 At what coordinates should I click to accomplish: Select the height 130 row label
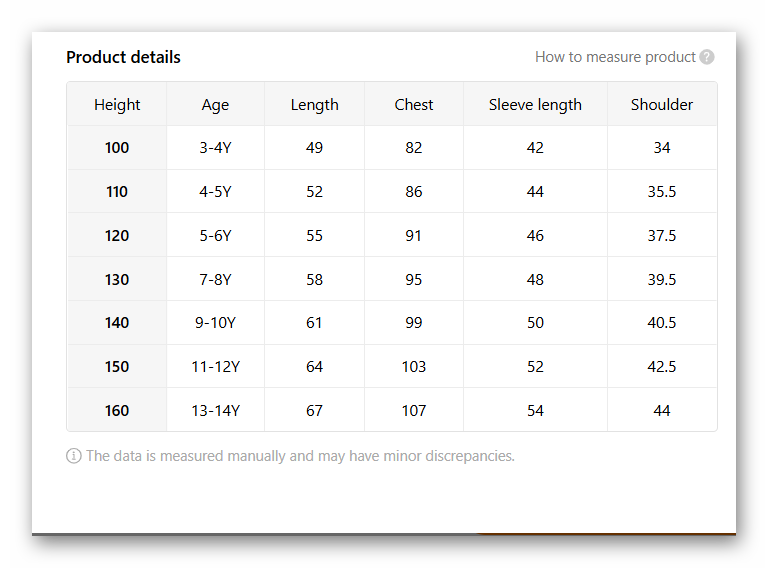coord(117,280)
